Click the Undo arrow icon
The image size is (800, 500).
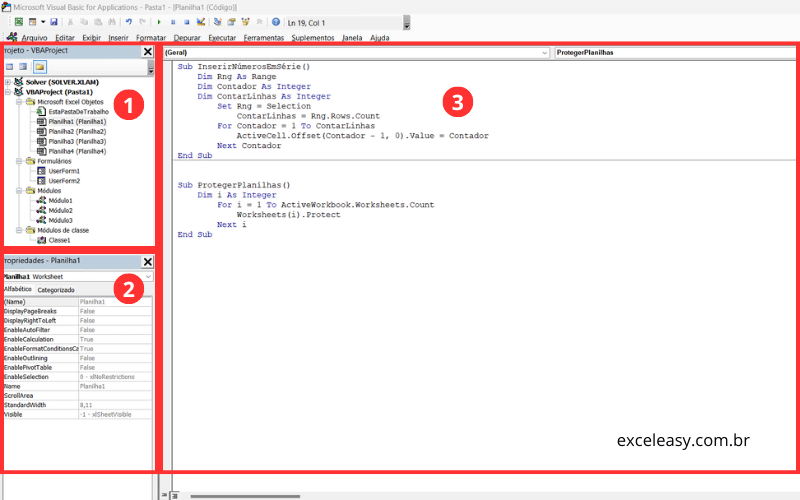[x=129, y=22]
